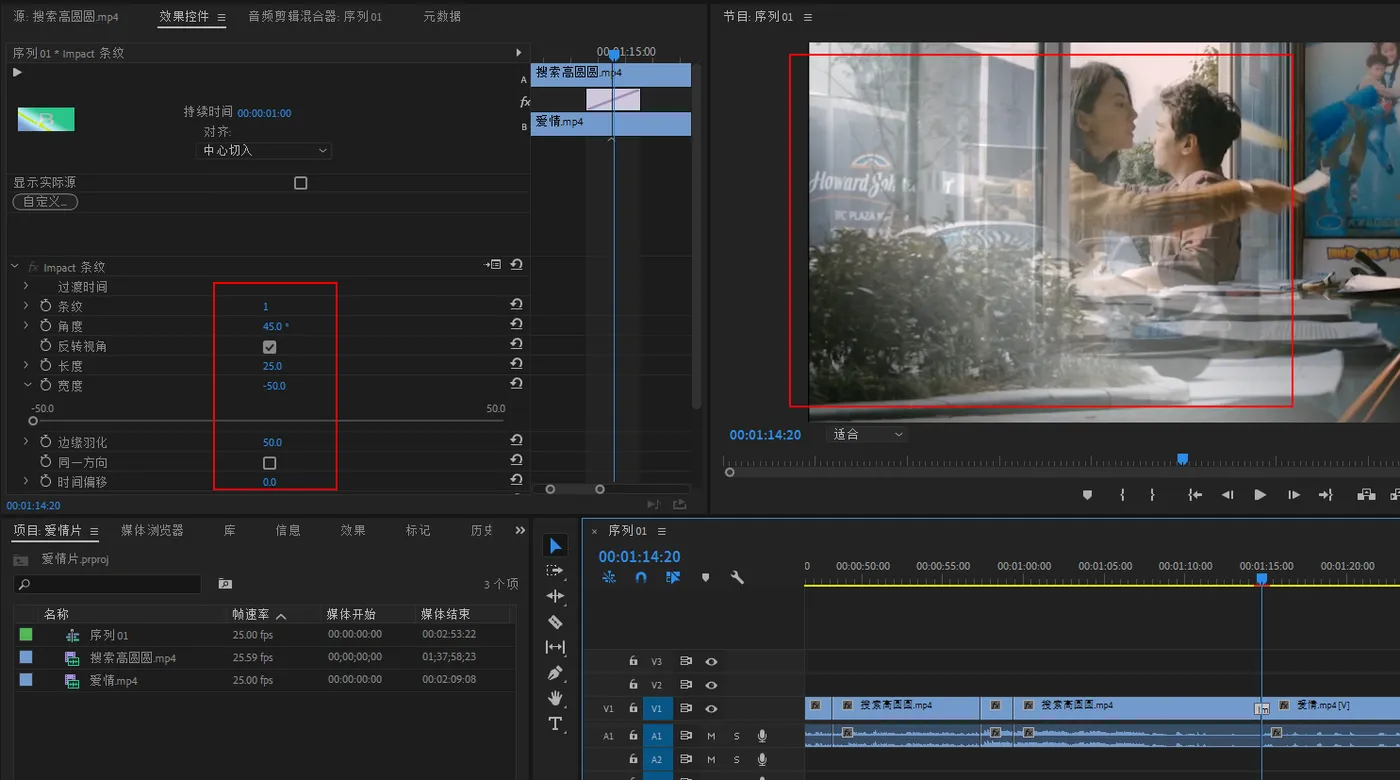Add marker in timeline panel
This screenshot has width=1400, height=780.
[x=705, y=577]
